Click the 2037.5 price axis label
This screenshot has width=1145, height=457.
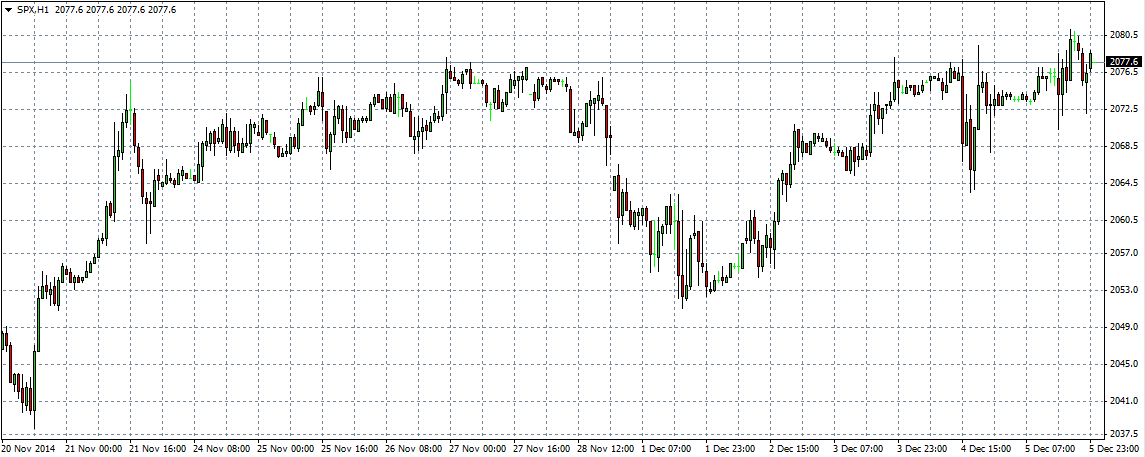1124,434
